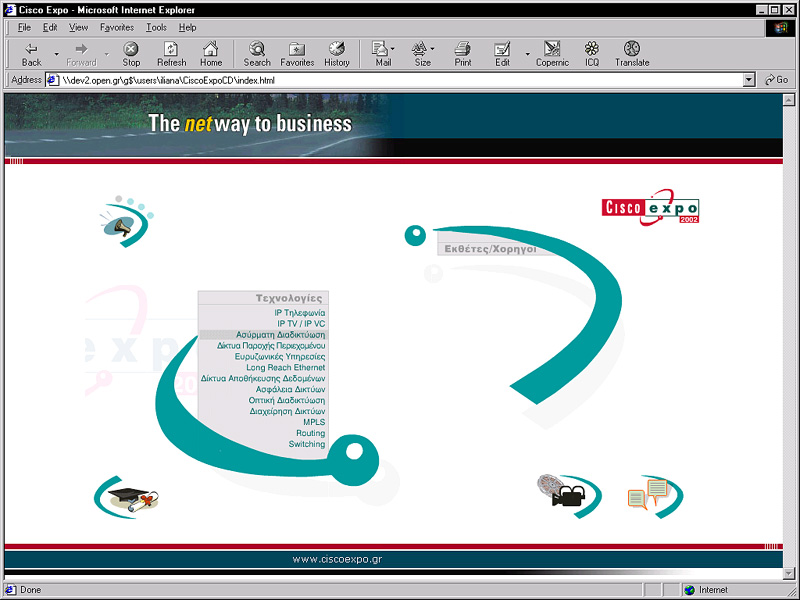800x600 pixels.
Task: Select Διαχείρηση Δικτύων link
Action: pos(287,411)
